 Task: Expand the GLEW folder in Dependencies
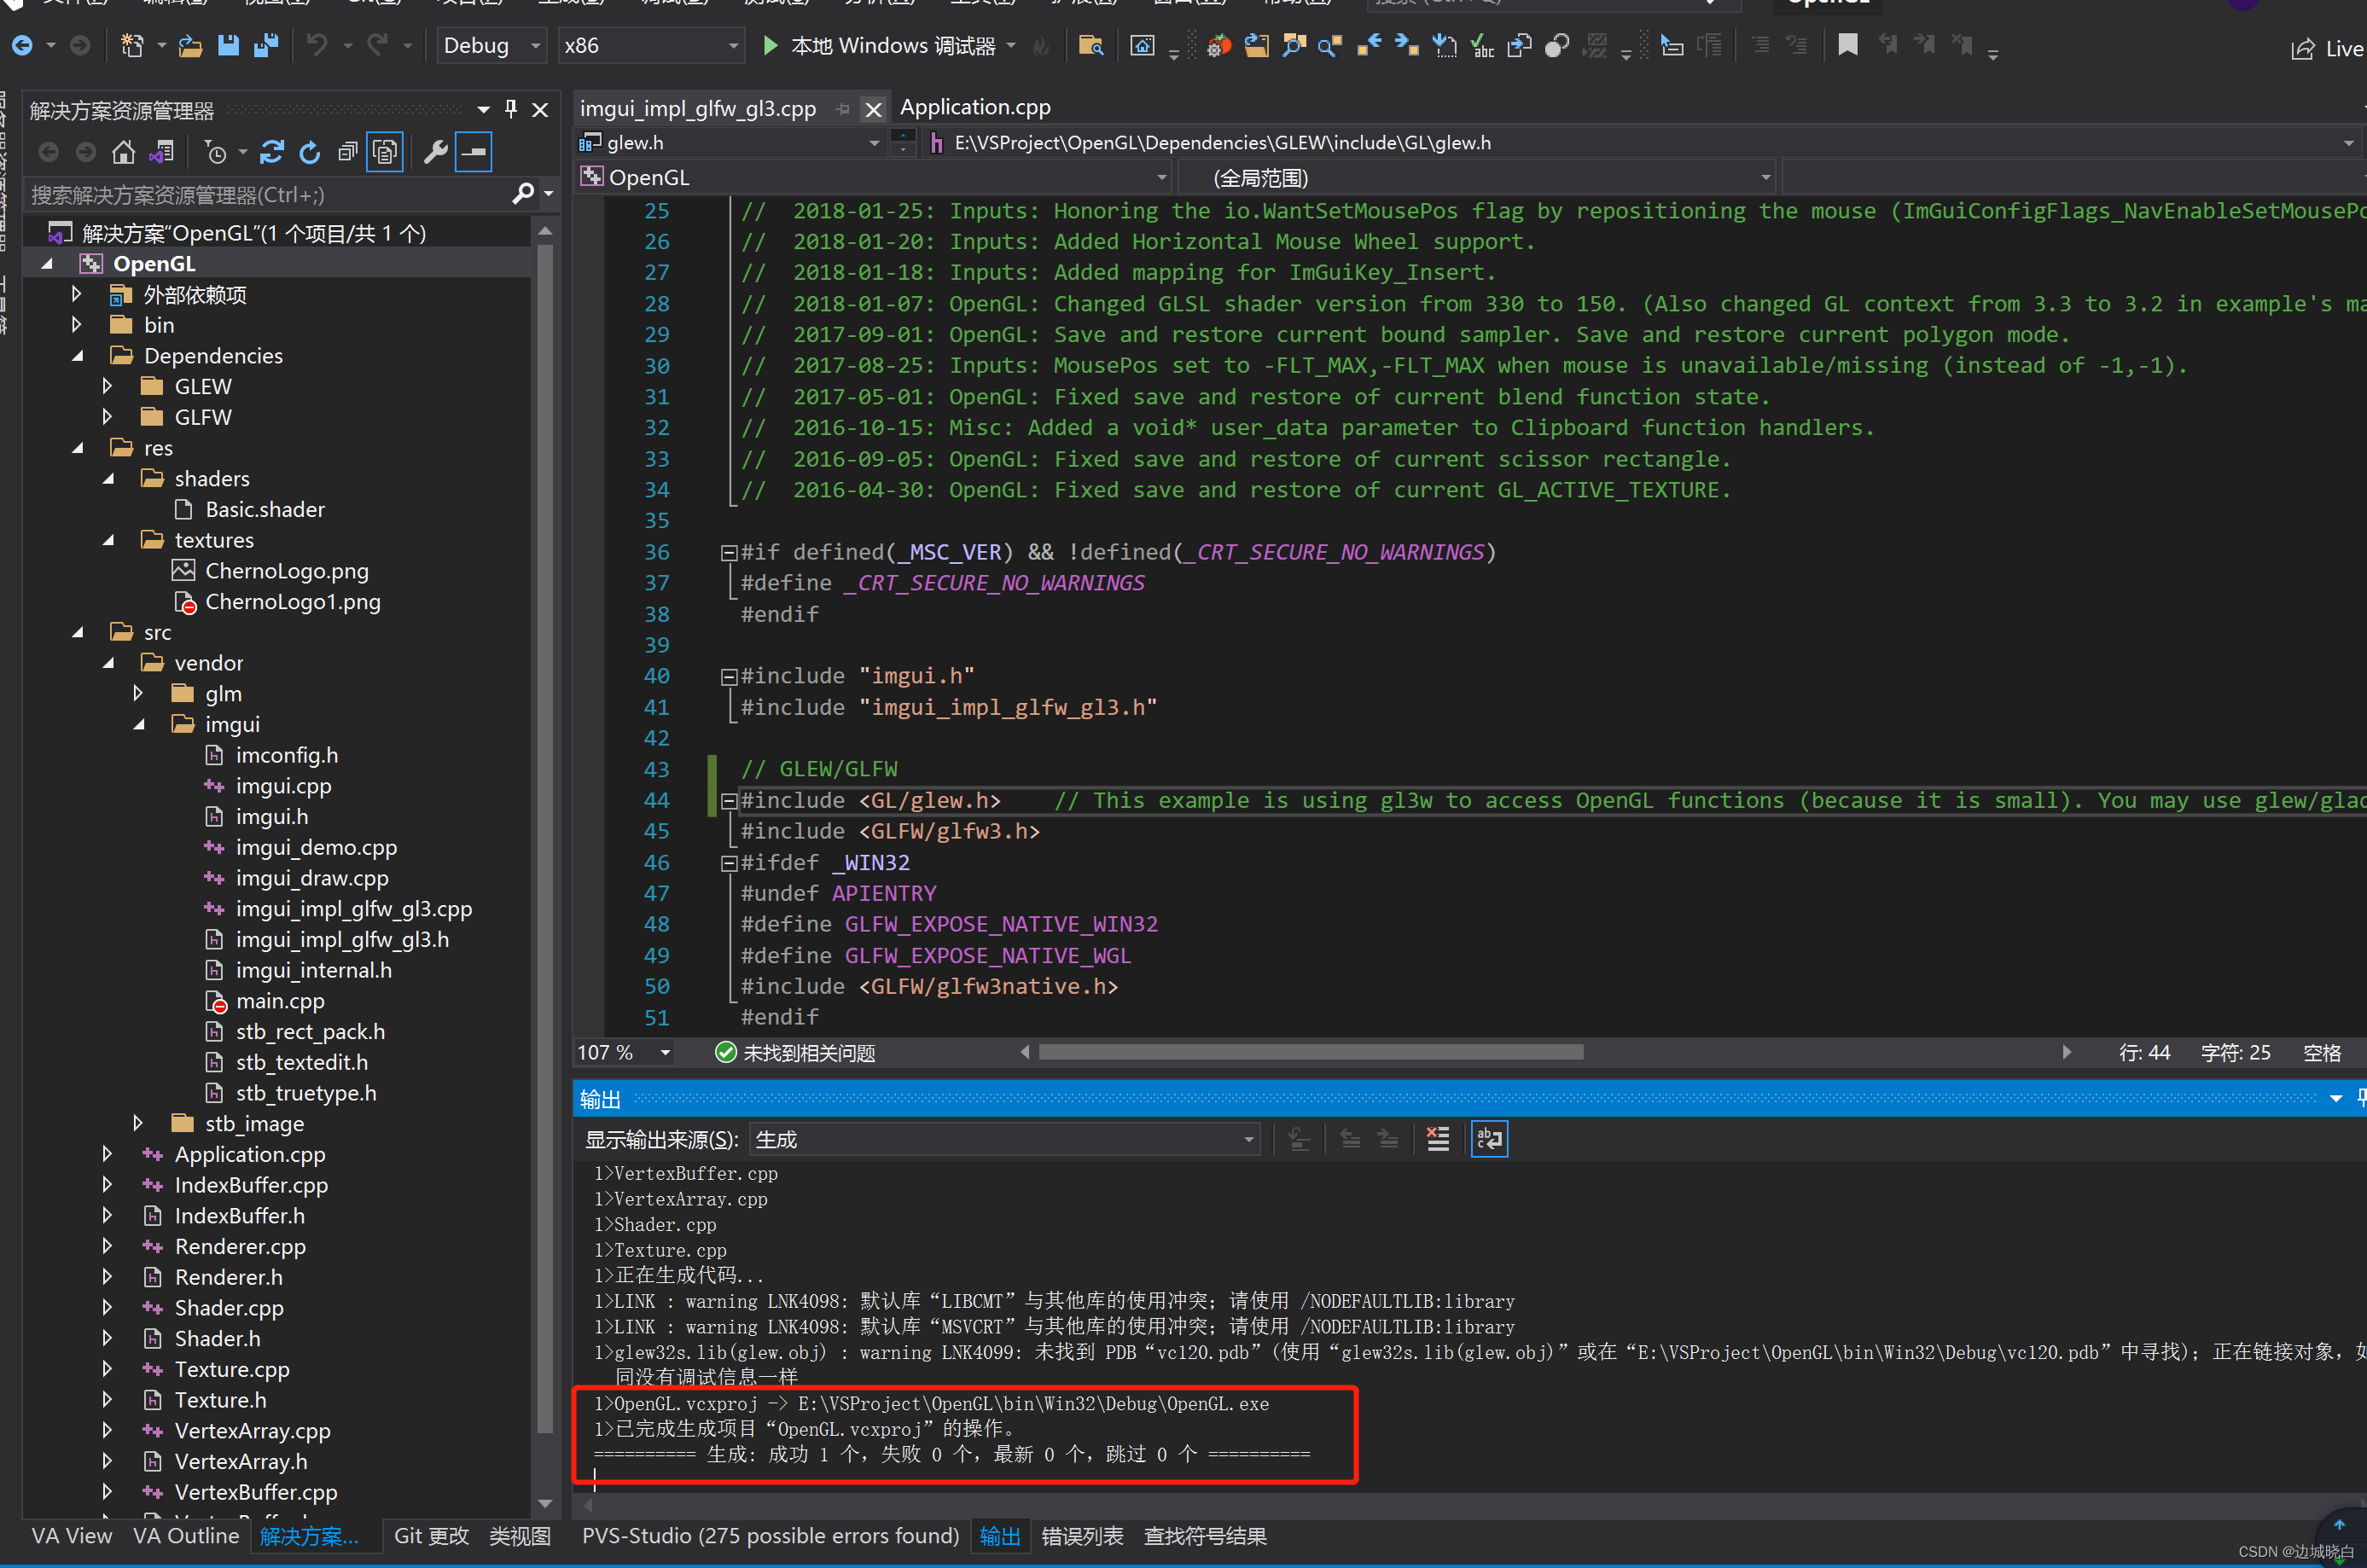pos(107,386)
